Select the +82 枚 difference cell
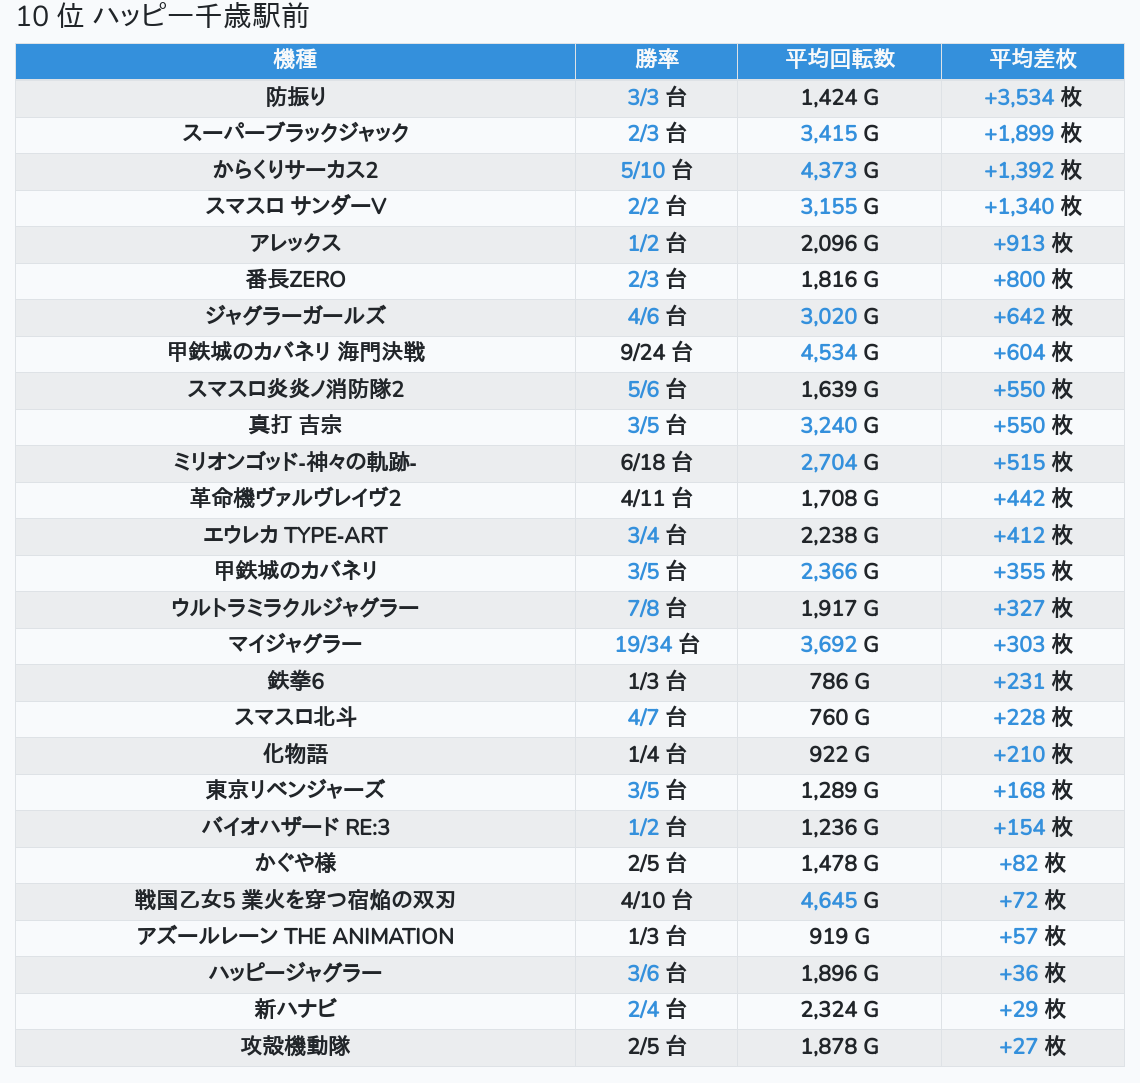 [x=1032, y=864]
